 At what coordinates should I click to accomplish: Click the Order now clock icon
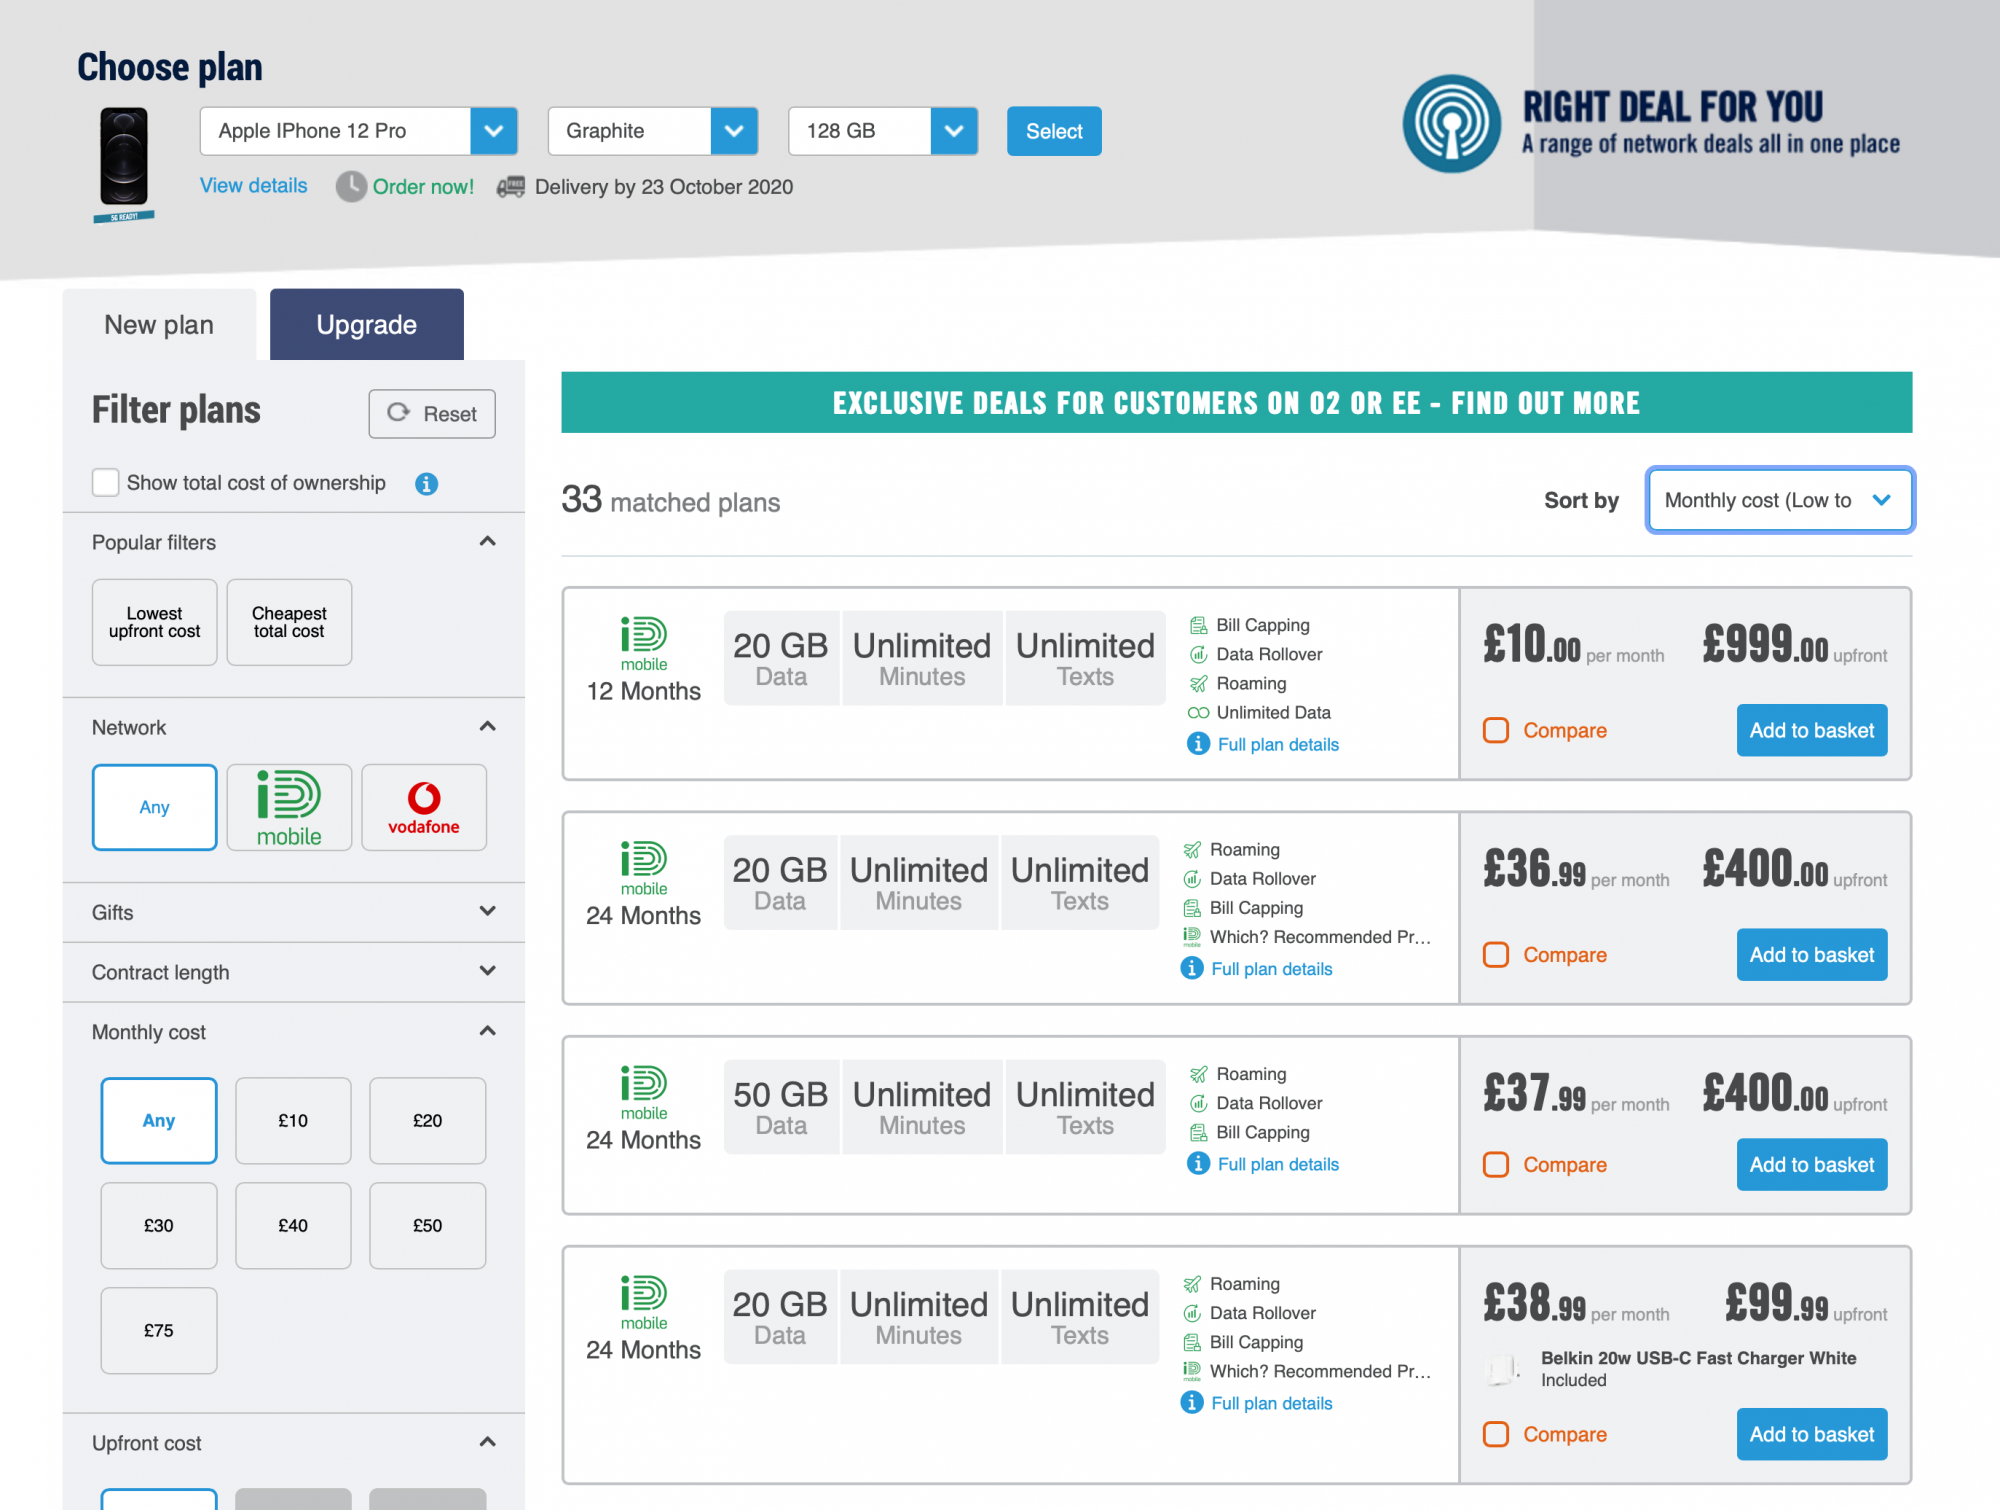tap(351, 187)
